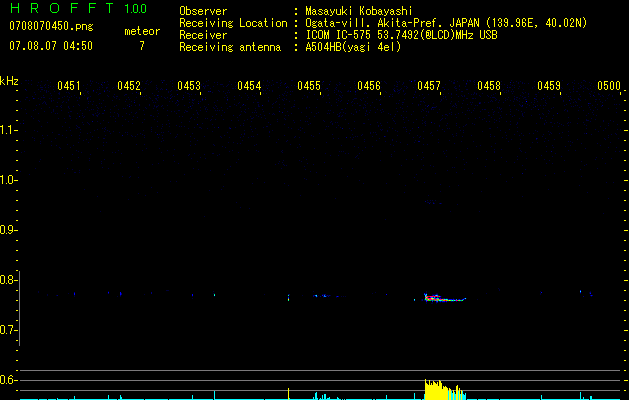Image resolution: width=629 pixels, height=400 pixels.
Task: Click time marker 0453
Action: click(189, 86)
